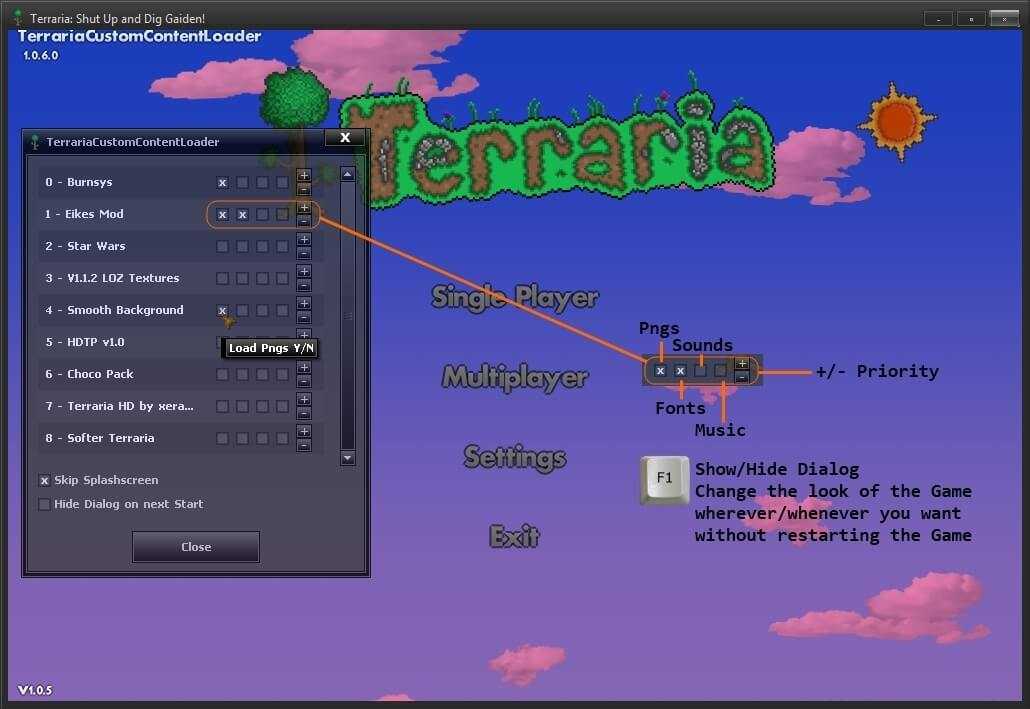Click the tree icon in Terraria window title
Image resolution: width=1030 pixels, height=709 pixels.
tap(18, 17)
